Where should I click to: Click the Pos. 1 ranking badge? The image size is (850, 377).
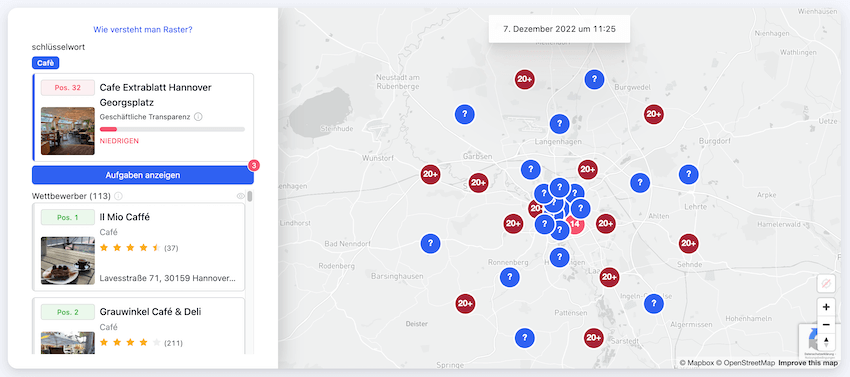click(x=68, y=218)
